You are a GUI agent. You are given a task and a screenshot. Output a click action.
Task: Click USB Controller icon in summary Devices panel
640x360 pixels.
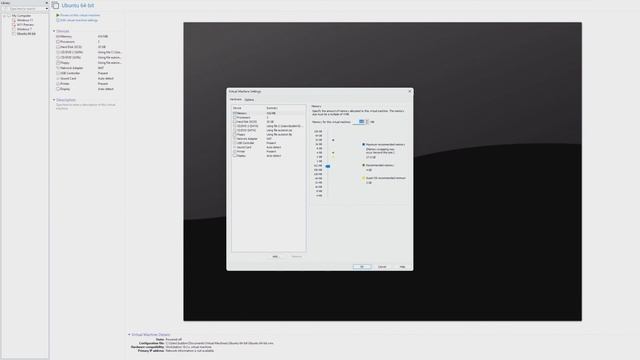[58, 73]
